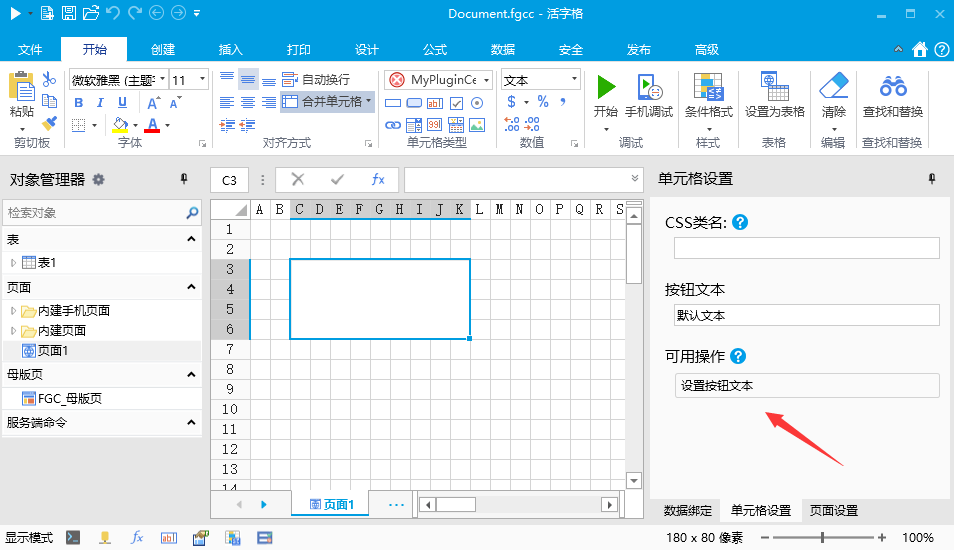Click the undo arrow in title bar

(x=113, y=13)
